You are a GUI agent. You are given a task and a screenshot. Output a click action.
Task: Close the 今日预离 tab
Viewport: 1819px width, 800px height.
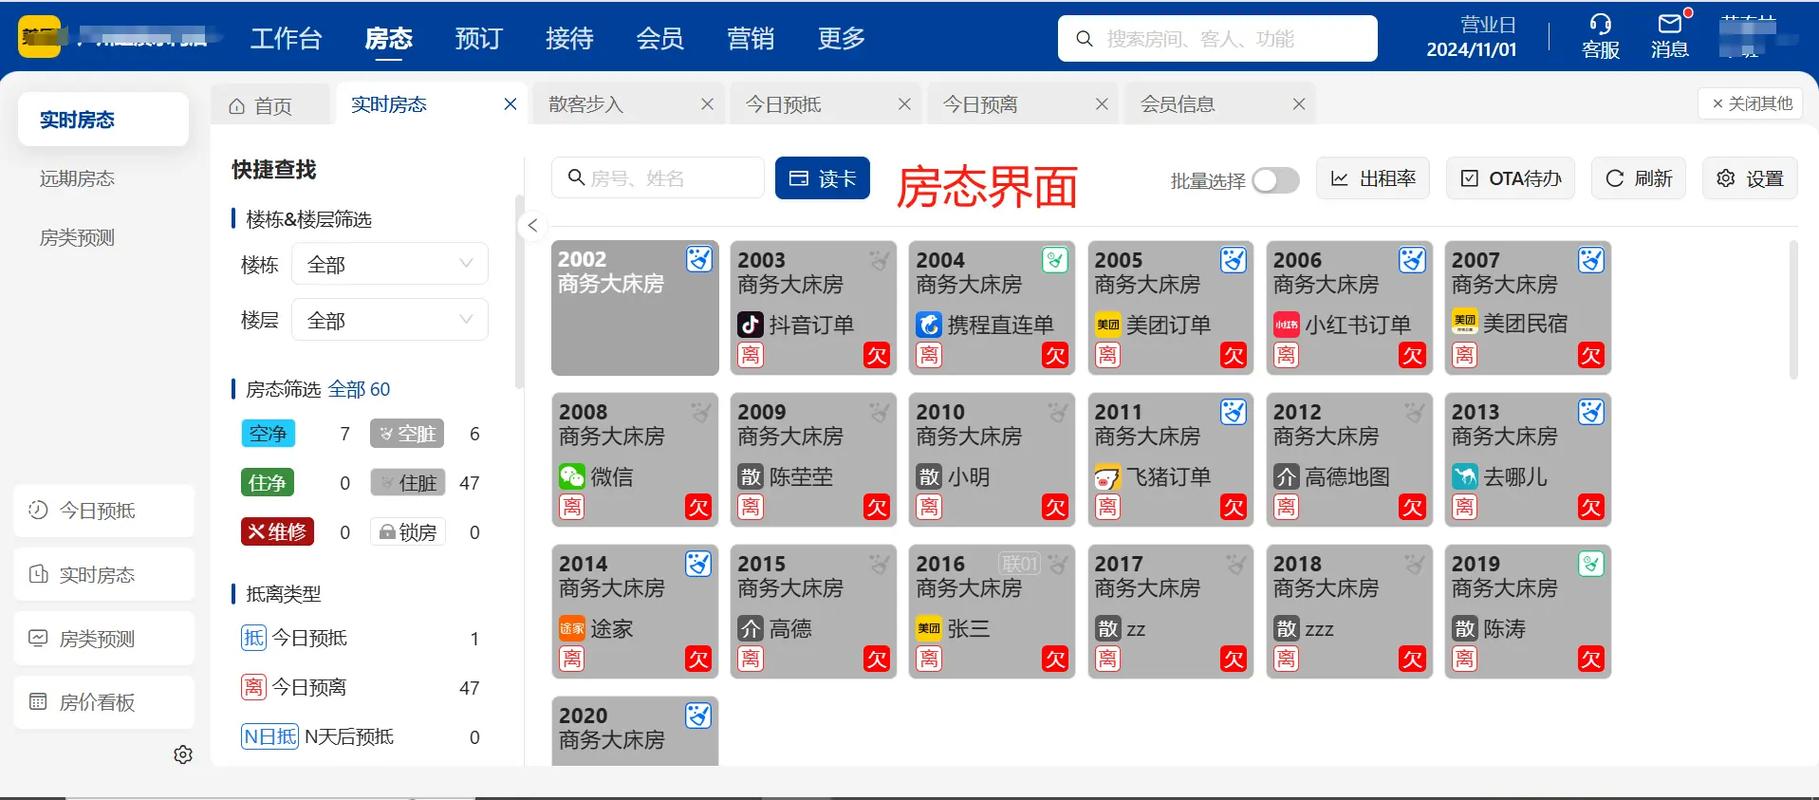pos(1102,104)
